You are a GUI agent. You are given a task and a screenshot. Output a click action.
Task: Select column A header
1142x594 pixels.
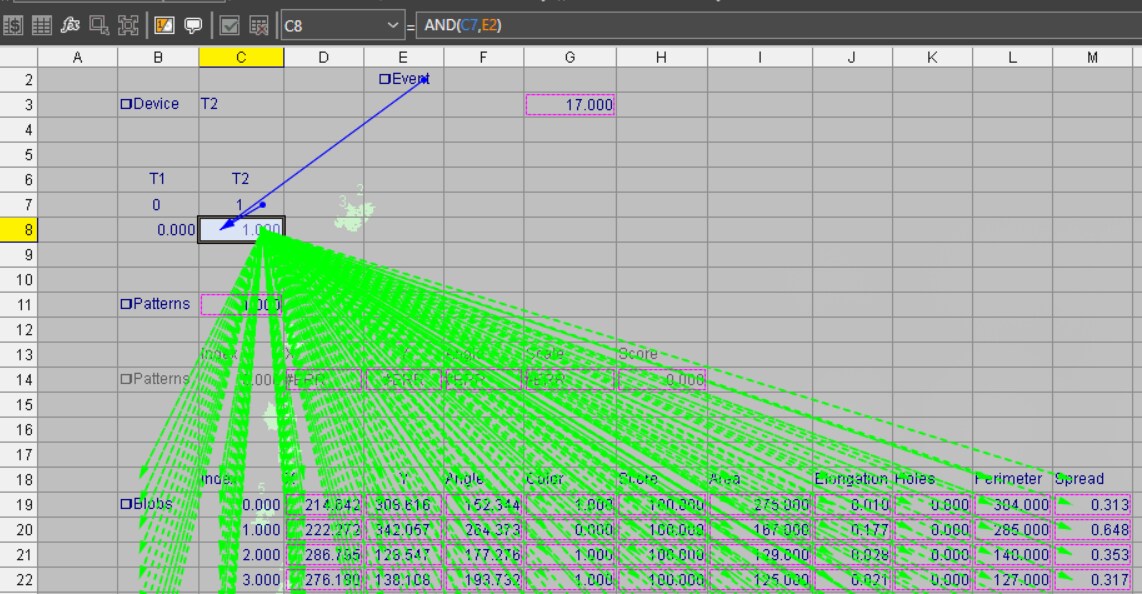(77, 58)
